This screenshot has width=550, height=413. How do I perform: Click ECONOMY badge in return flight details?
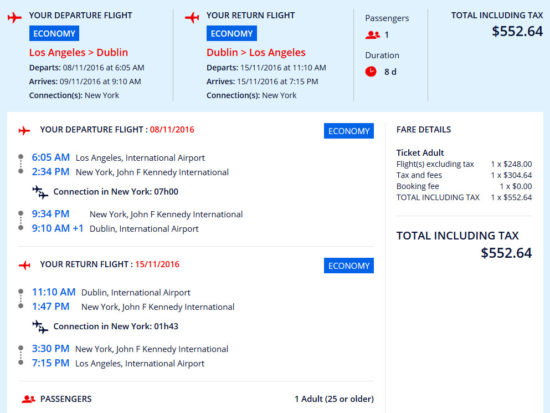(x=349, y=266)
